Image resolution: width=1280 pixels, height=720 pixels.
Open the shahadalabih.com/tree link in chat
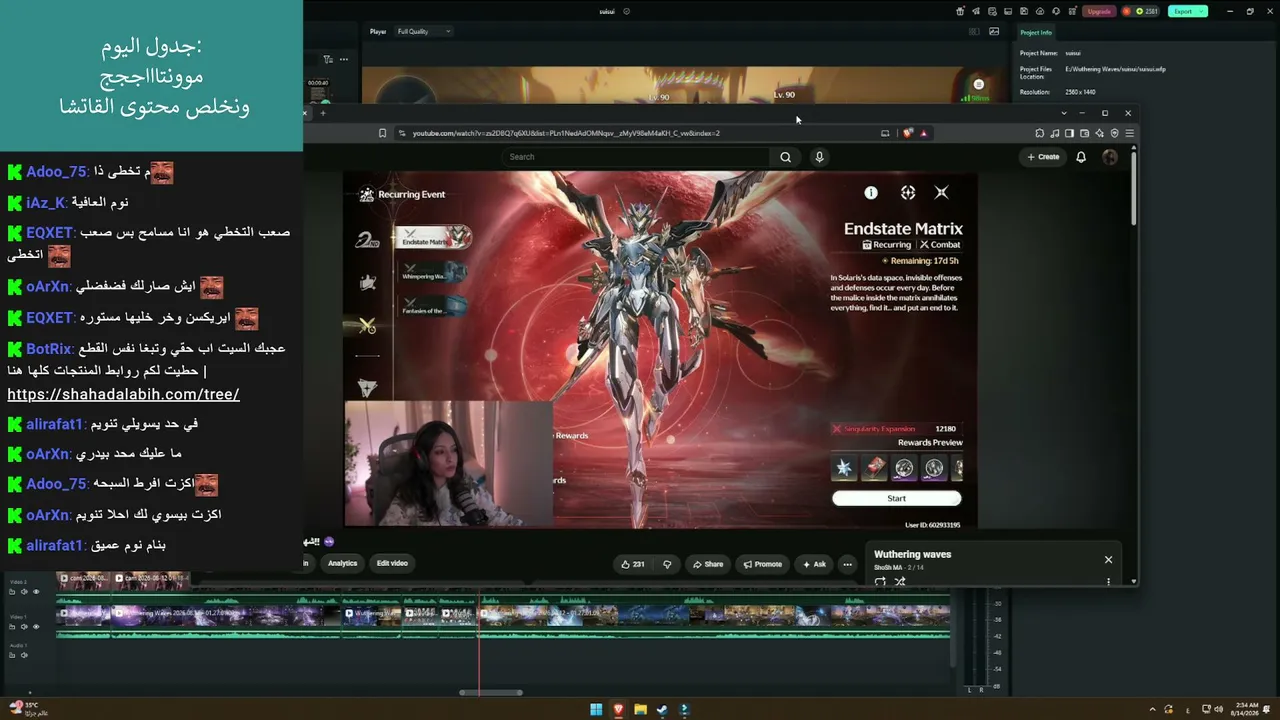(123, 394)
